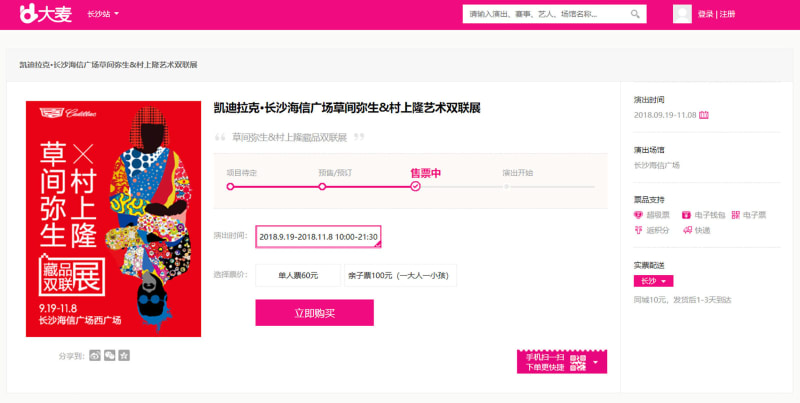This screenshot has height=403, width=800.
Task: Open the 注册 register link
Action: [x=728, y=14]
